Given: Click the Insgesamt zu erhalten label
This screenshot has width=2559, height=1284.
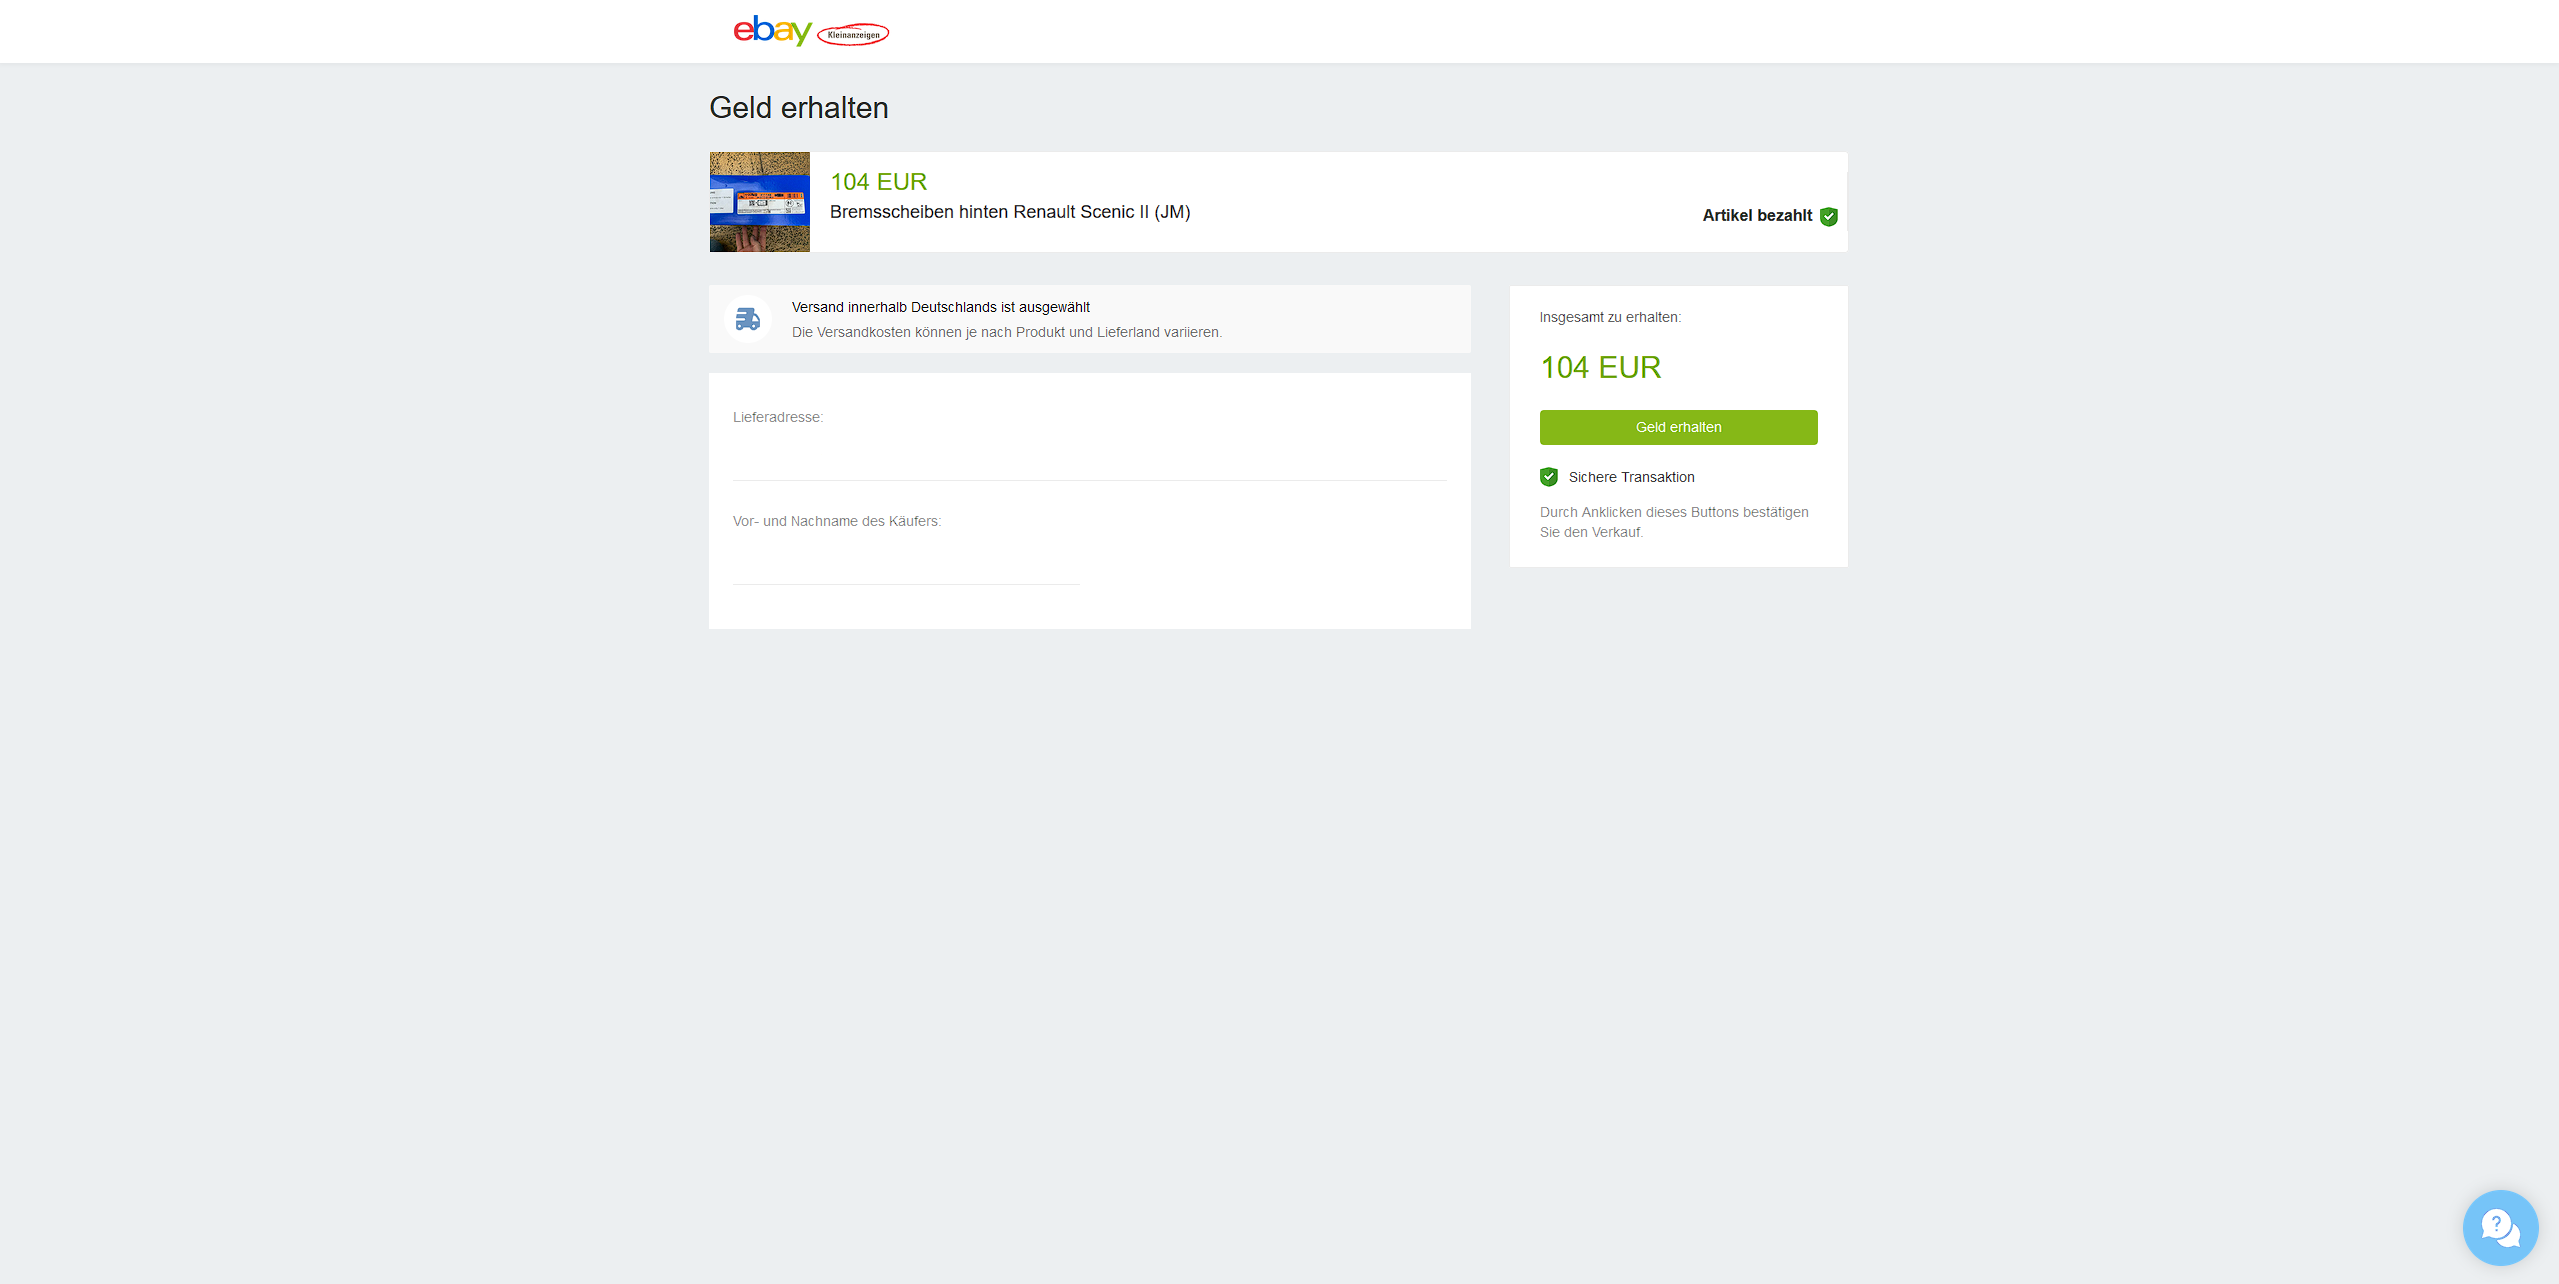Looking at the screenshot, I should point(1610,317).
